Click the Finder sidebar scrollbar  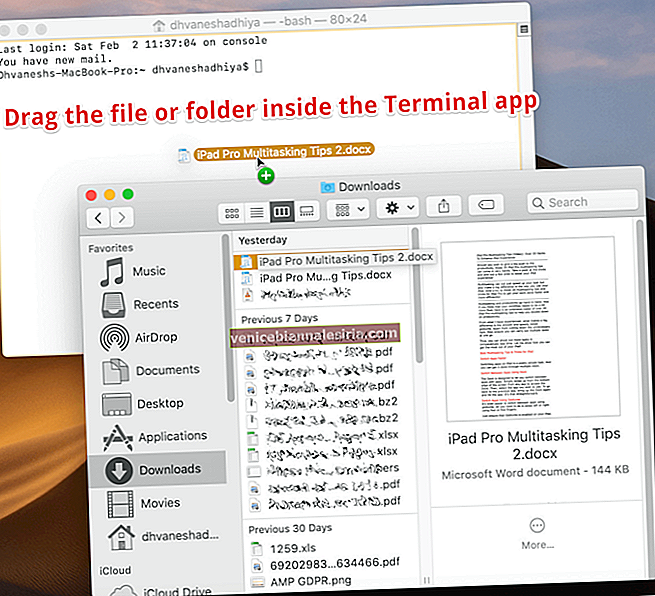(x=227, y=318)
